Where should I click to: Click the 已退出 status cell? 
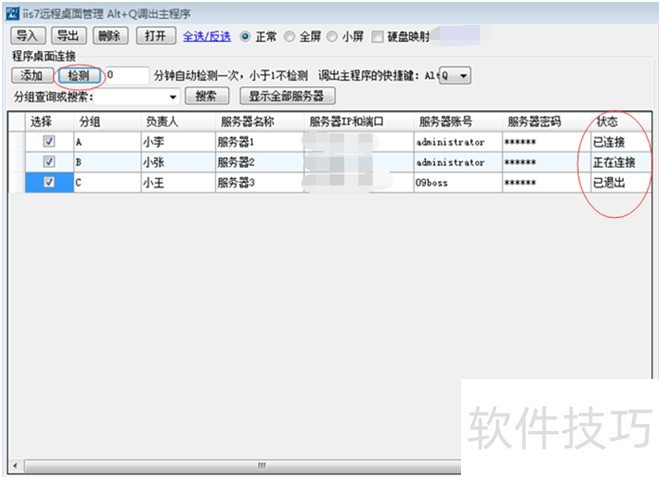pos(621,182)
